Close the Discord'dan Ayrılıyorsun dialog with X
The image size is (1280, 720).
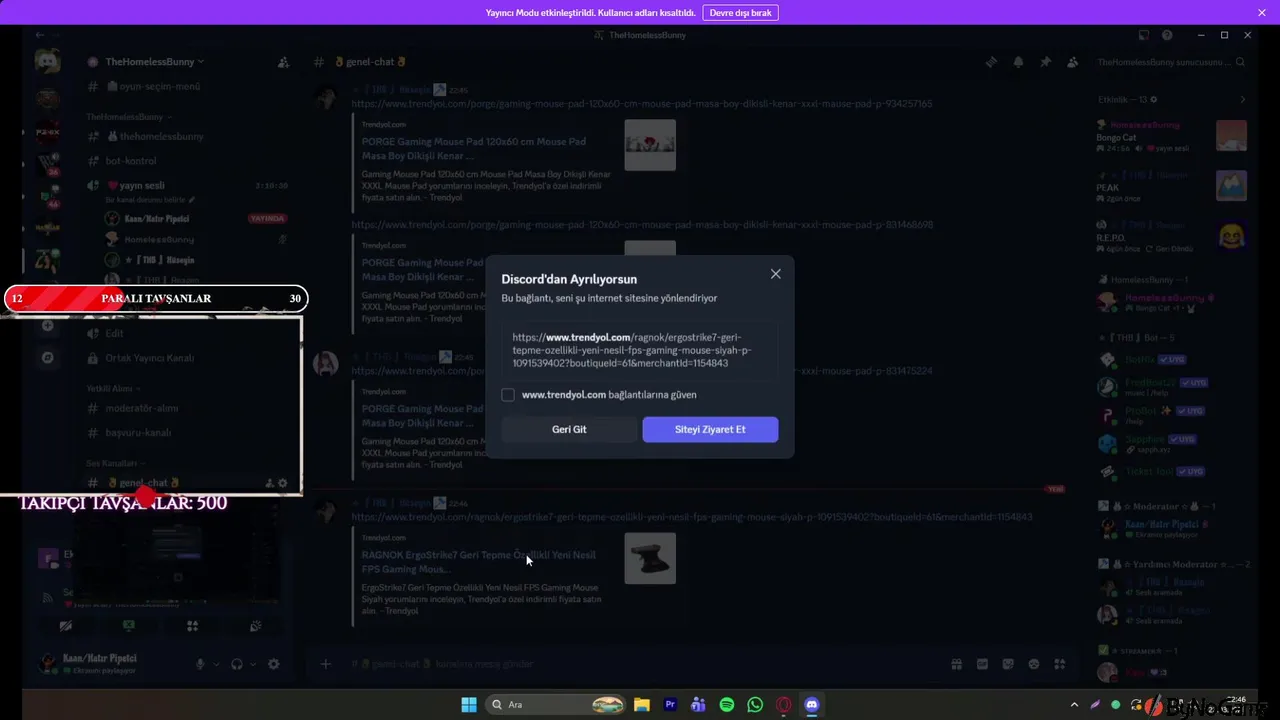[775, 274]
